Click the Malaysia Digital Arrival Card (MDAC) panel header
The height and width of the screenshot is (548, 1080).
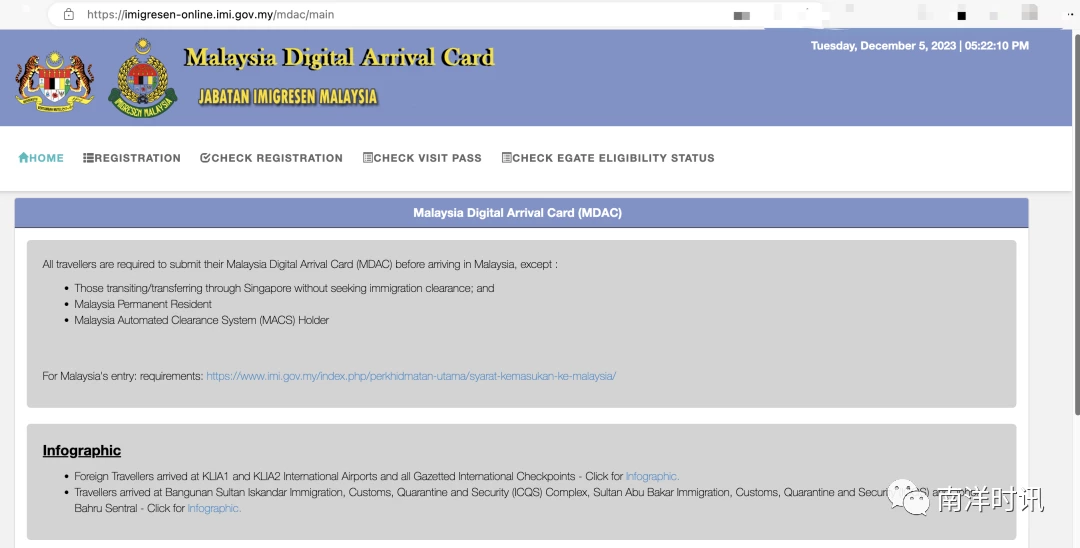(x=521, y=213)
